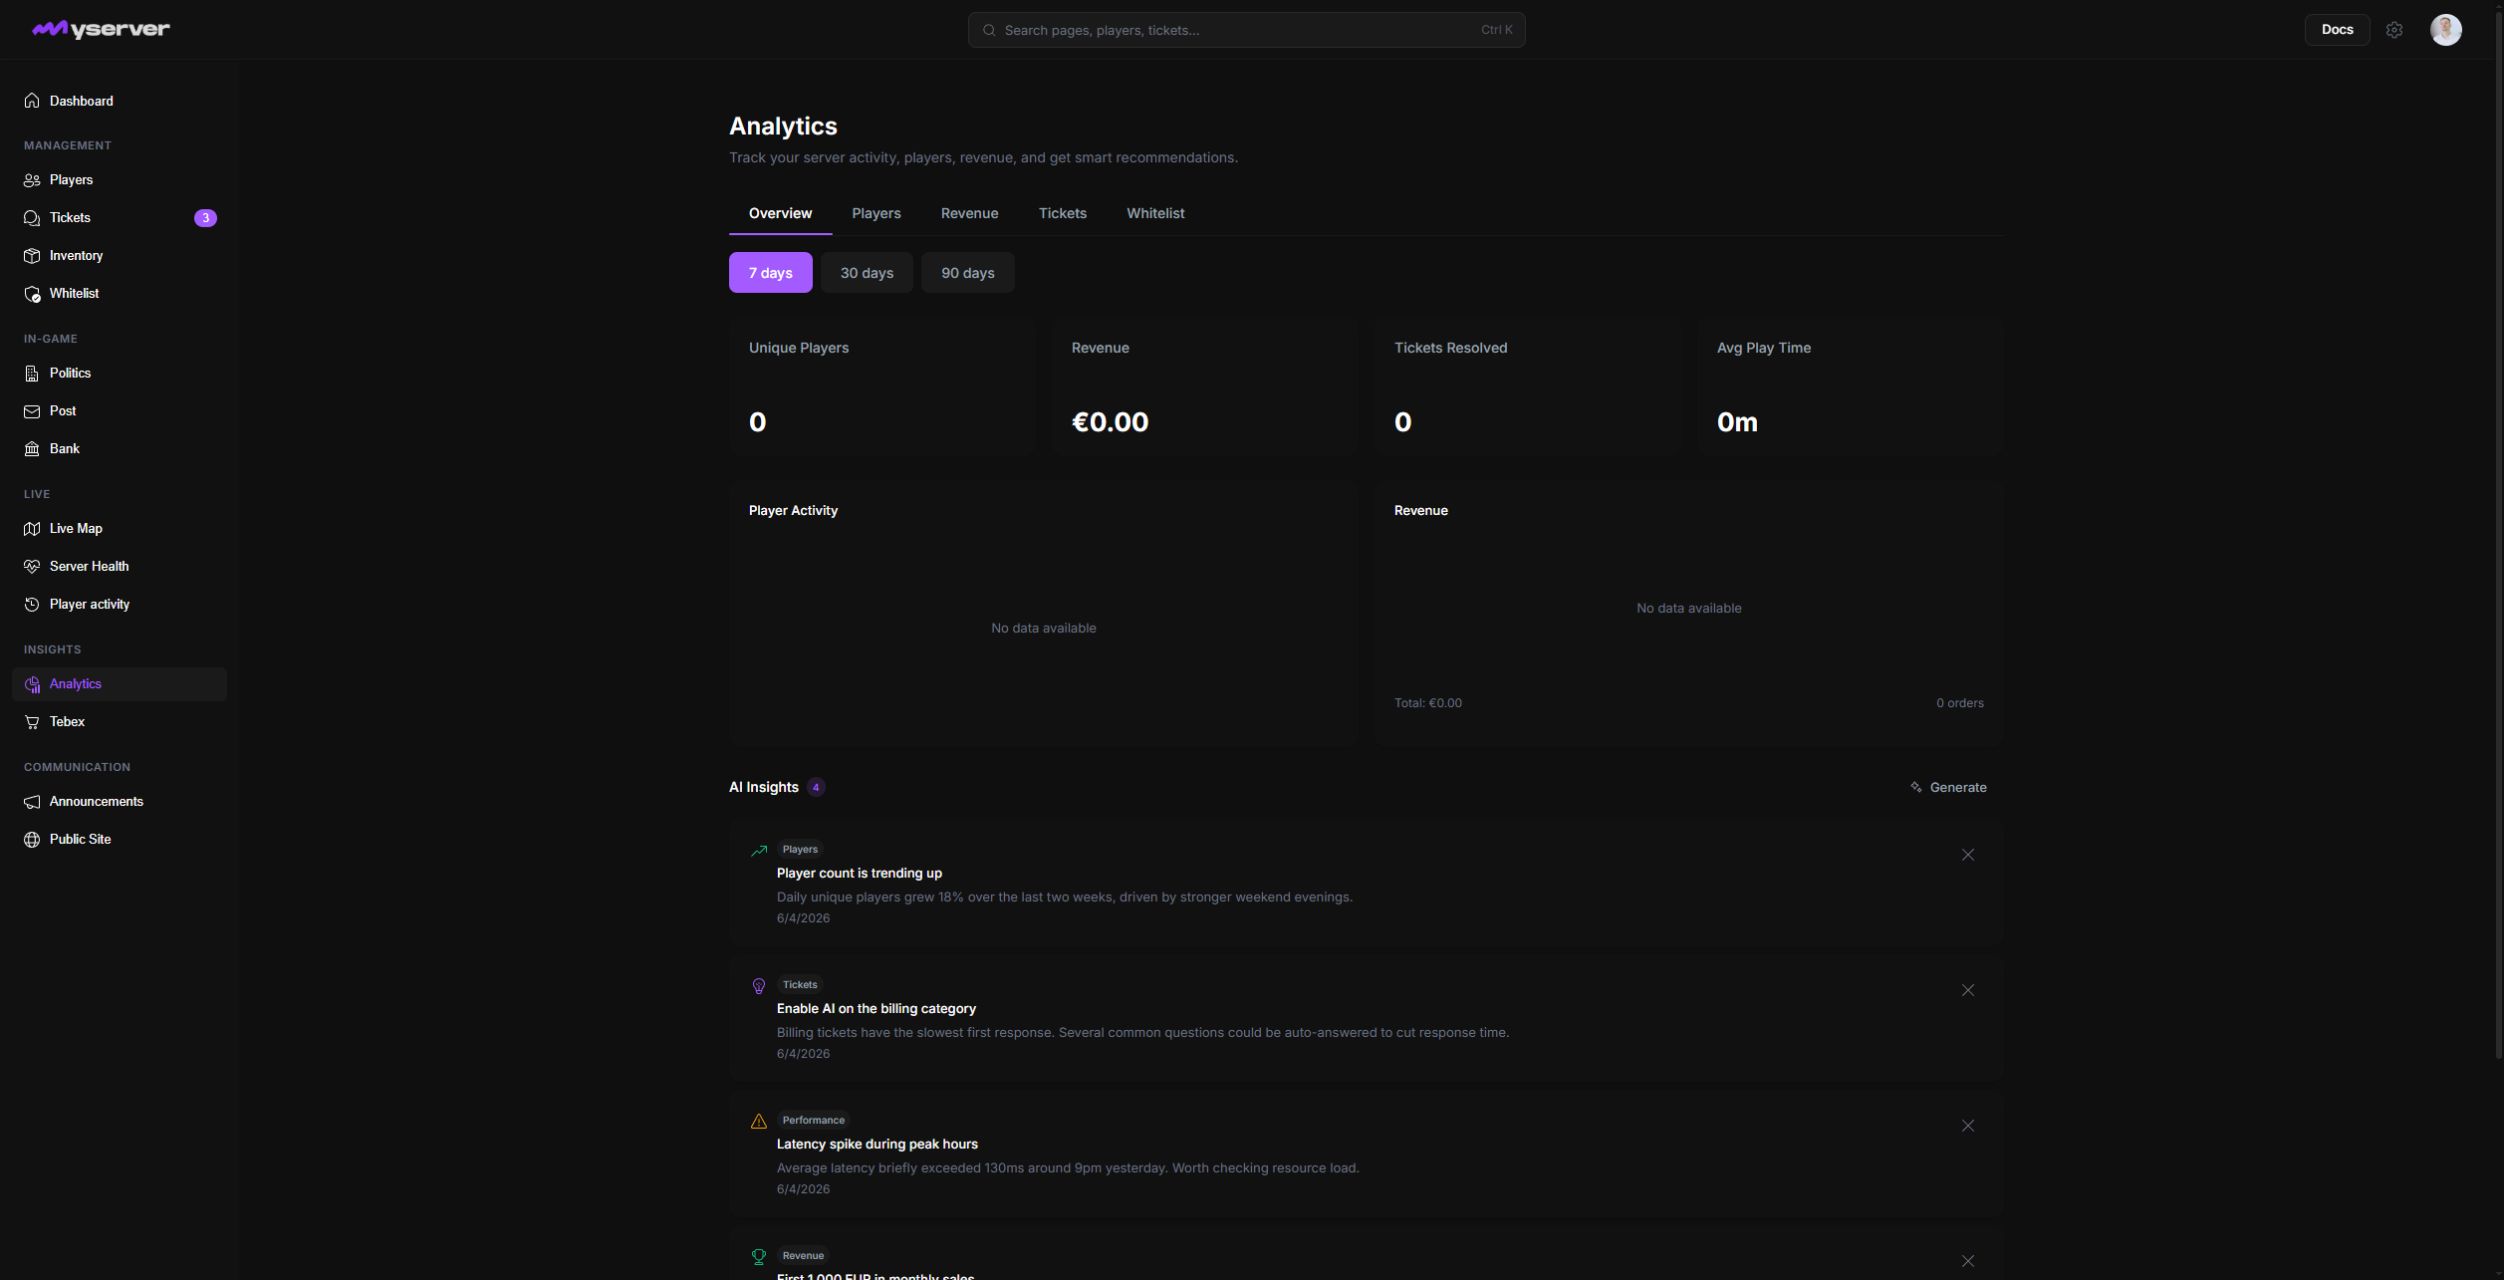Screen dimensions: 2504x1280
Task: Open settings via the gear icon
Action: [2394, 30]
